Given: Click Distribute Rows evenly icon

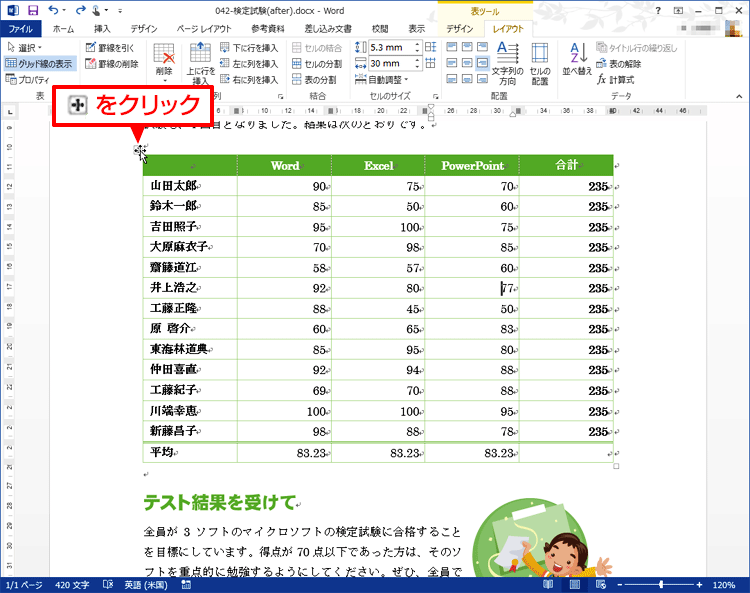Looking at the screenshot, I should pos(430,47).
